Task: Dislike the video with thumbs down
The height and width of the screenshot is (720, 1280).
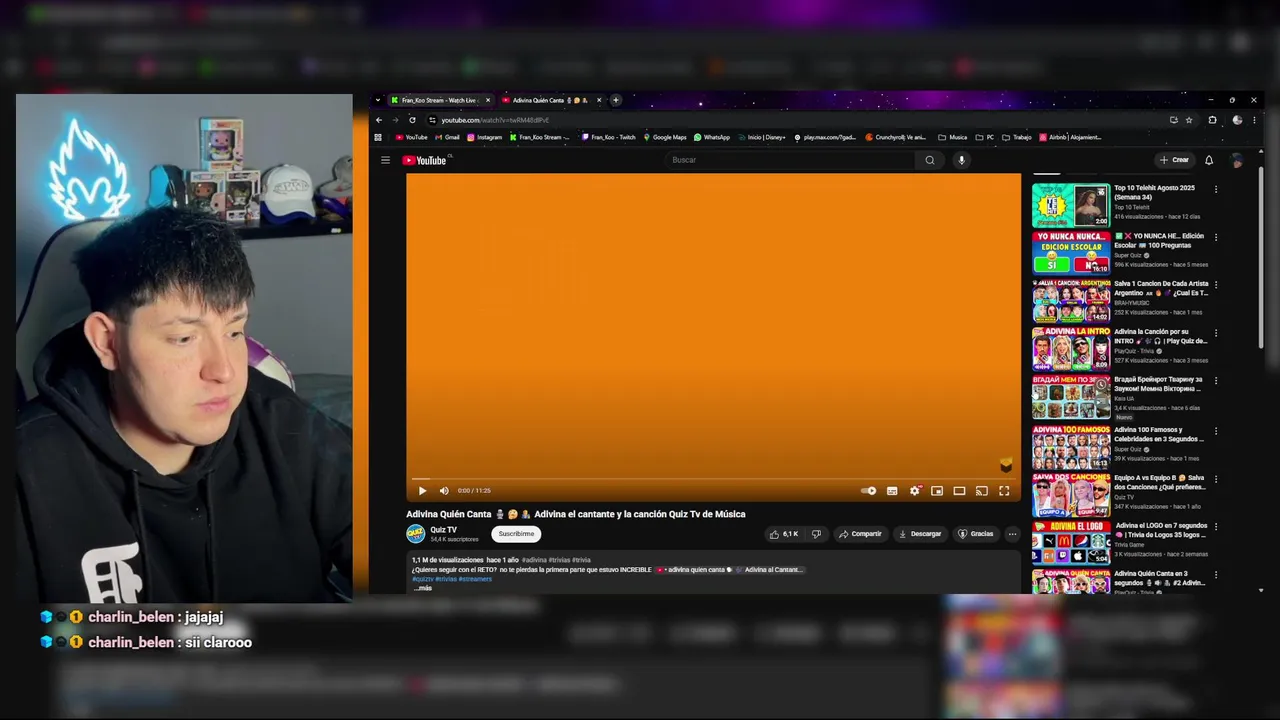Action: tap(816, 534)
